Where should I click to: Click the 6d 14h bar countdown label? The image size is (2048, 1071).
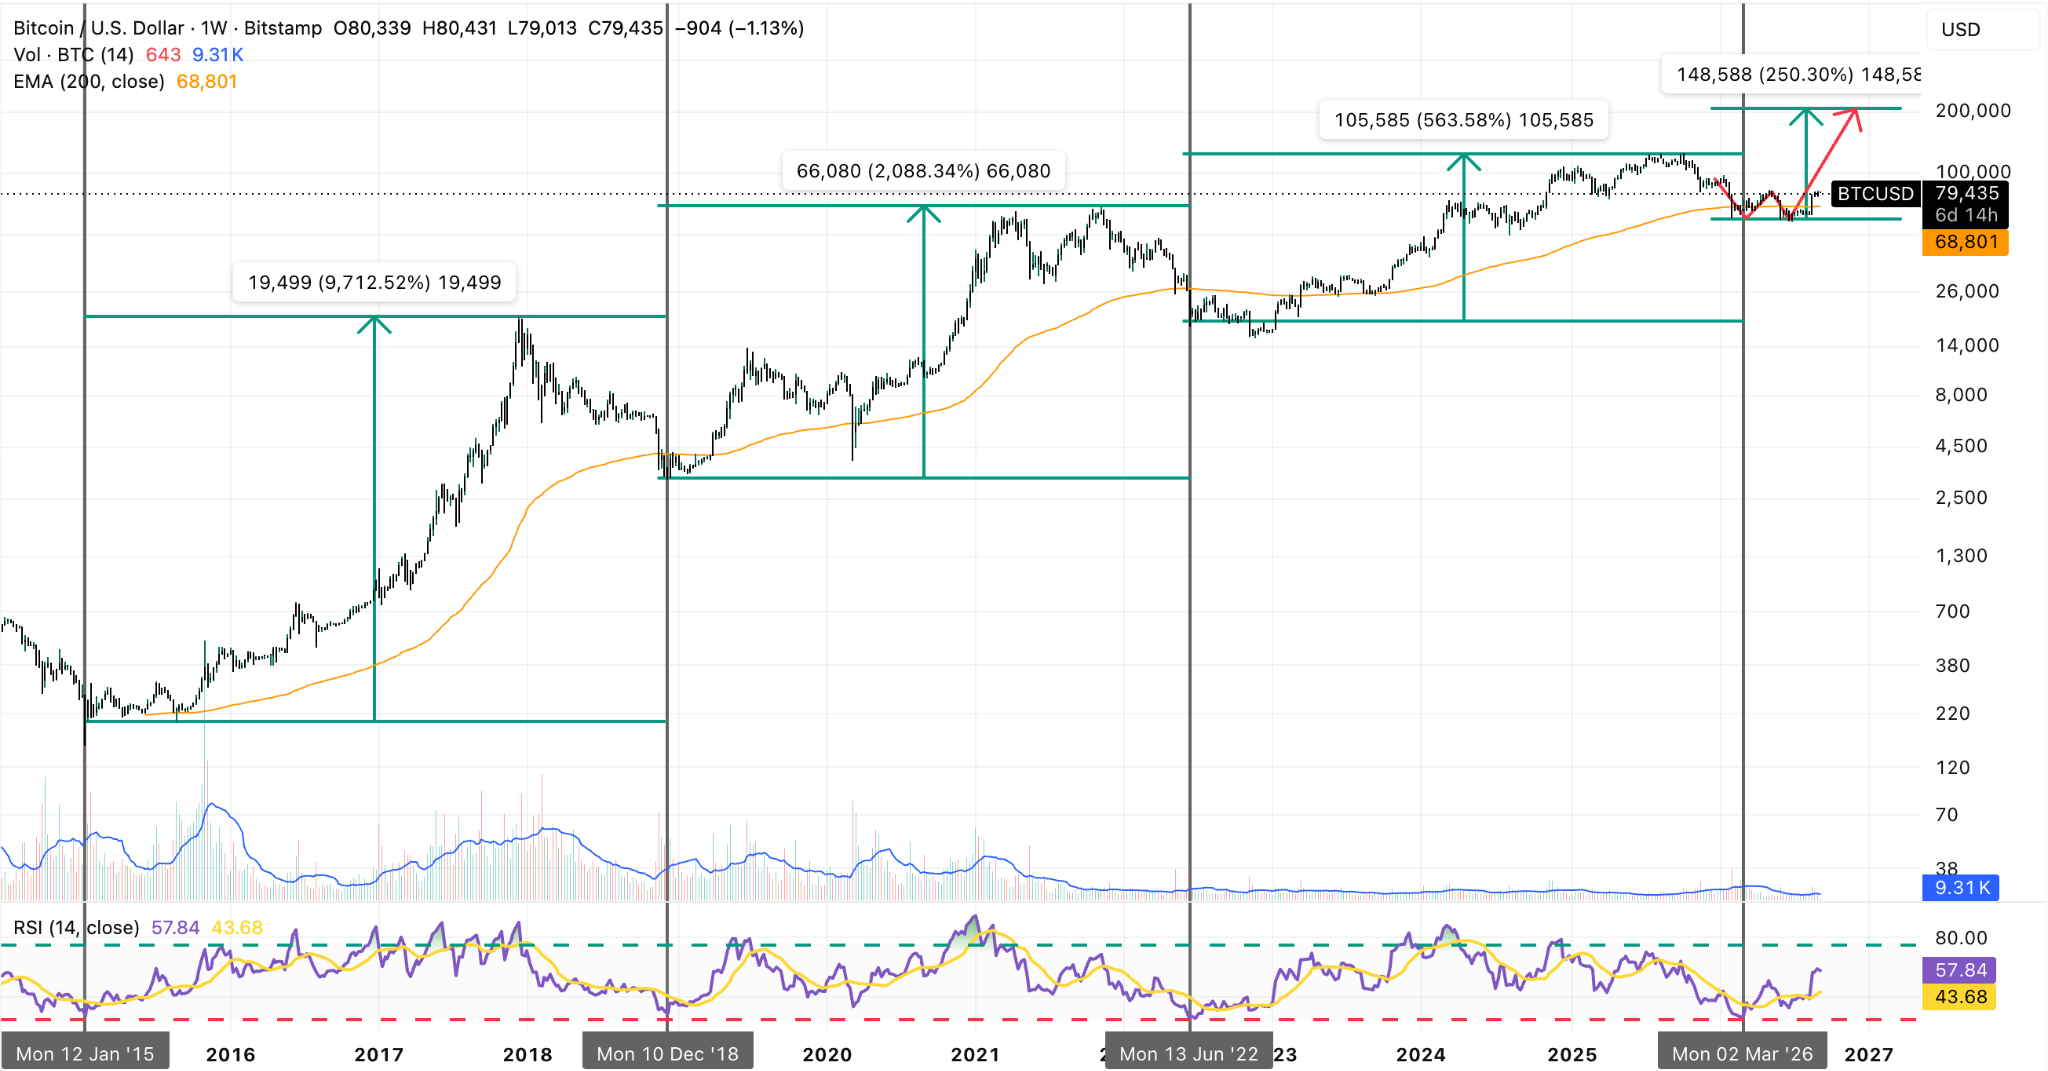[x=1966, y=215]
